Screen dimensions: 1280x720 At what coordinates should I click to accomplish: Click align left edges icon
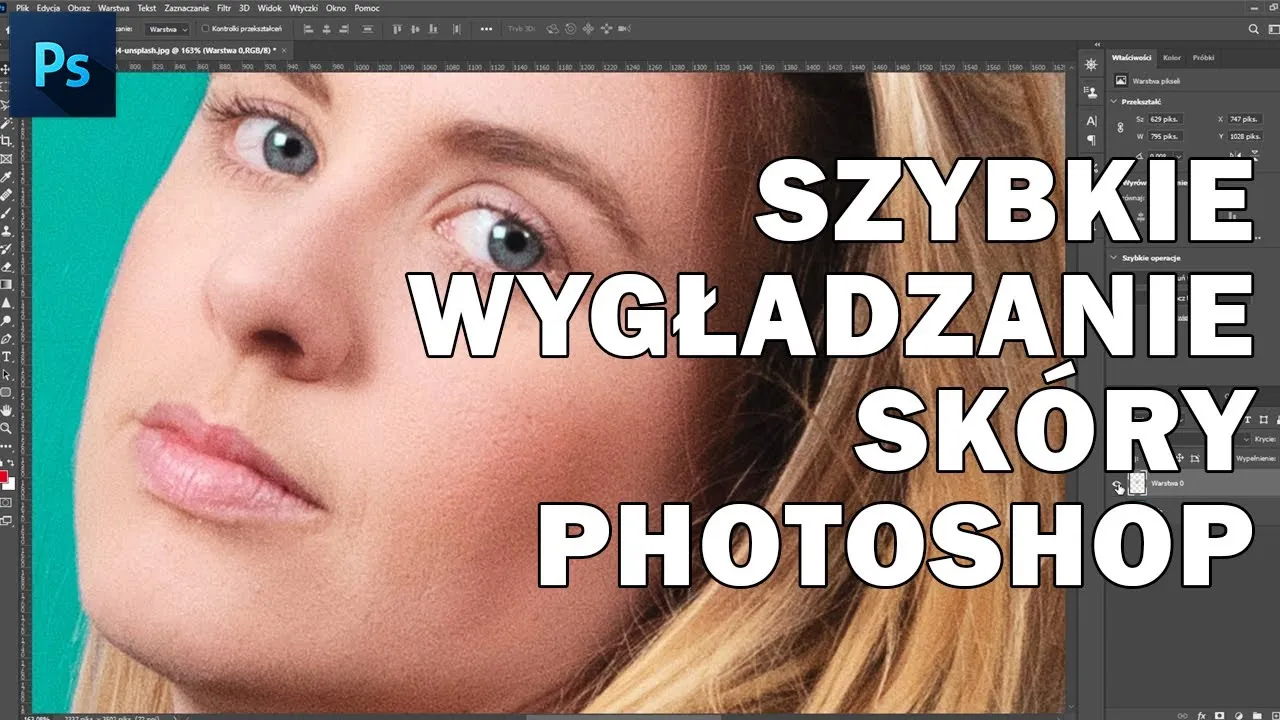tap(308, 29)
